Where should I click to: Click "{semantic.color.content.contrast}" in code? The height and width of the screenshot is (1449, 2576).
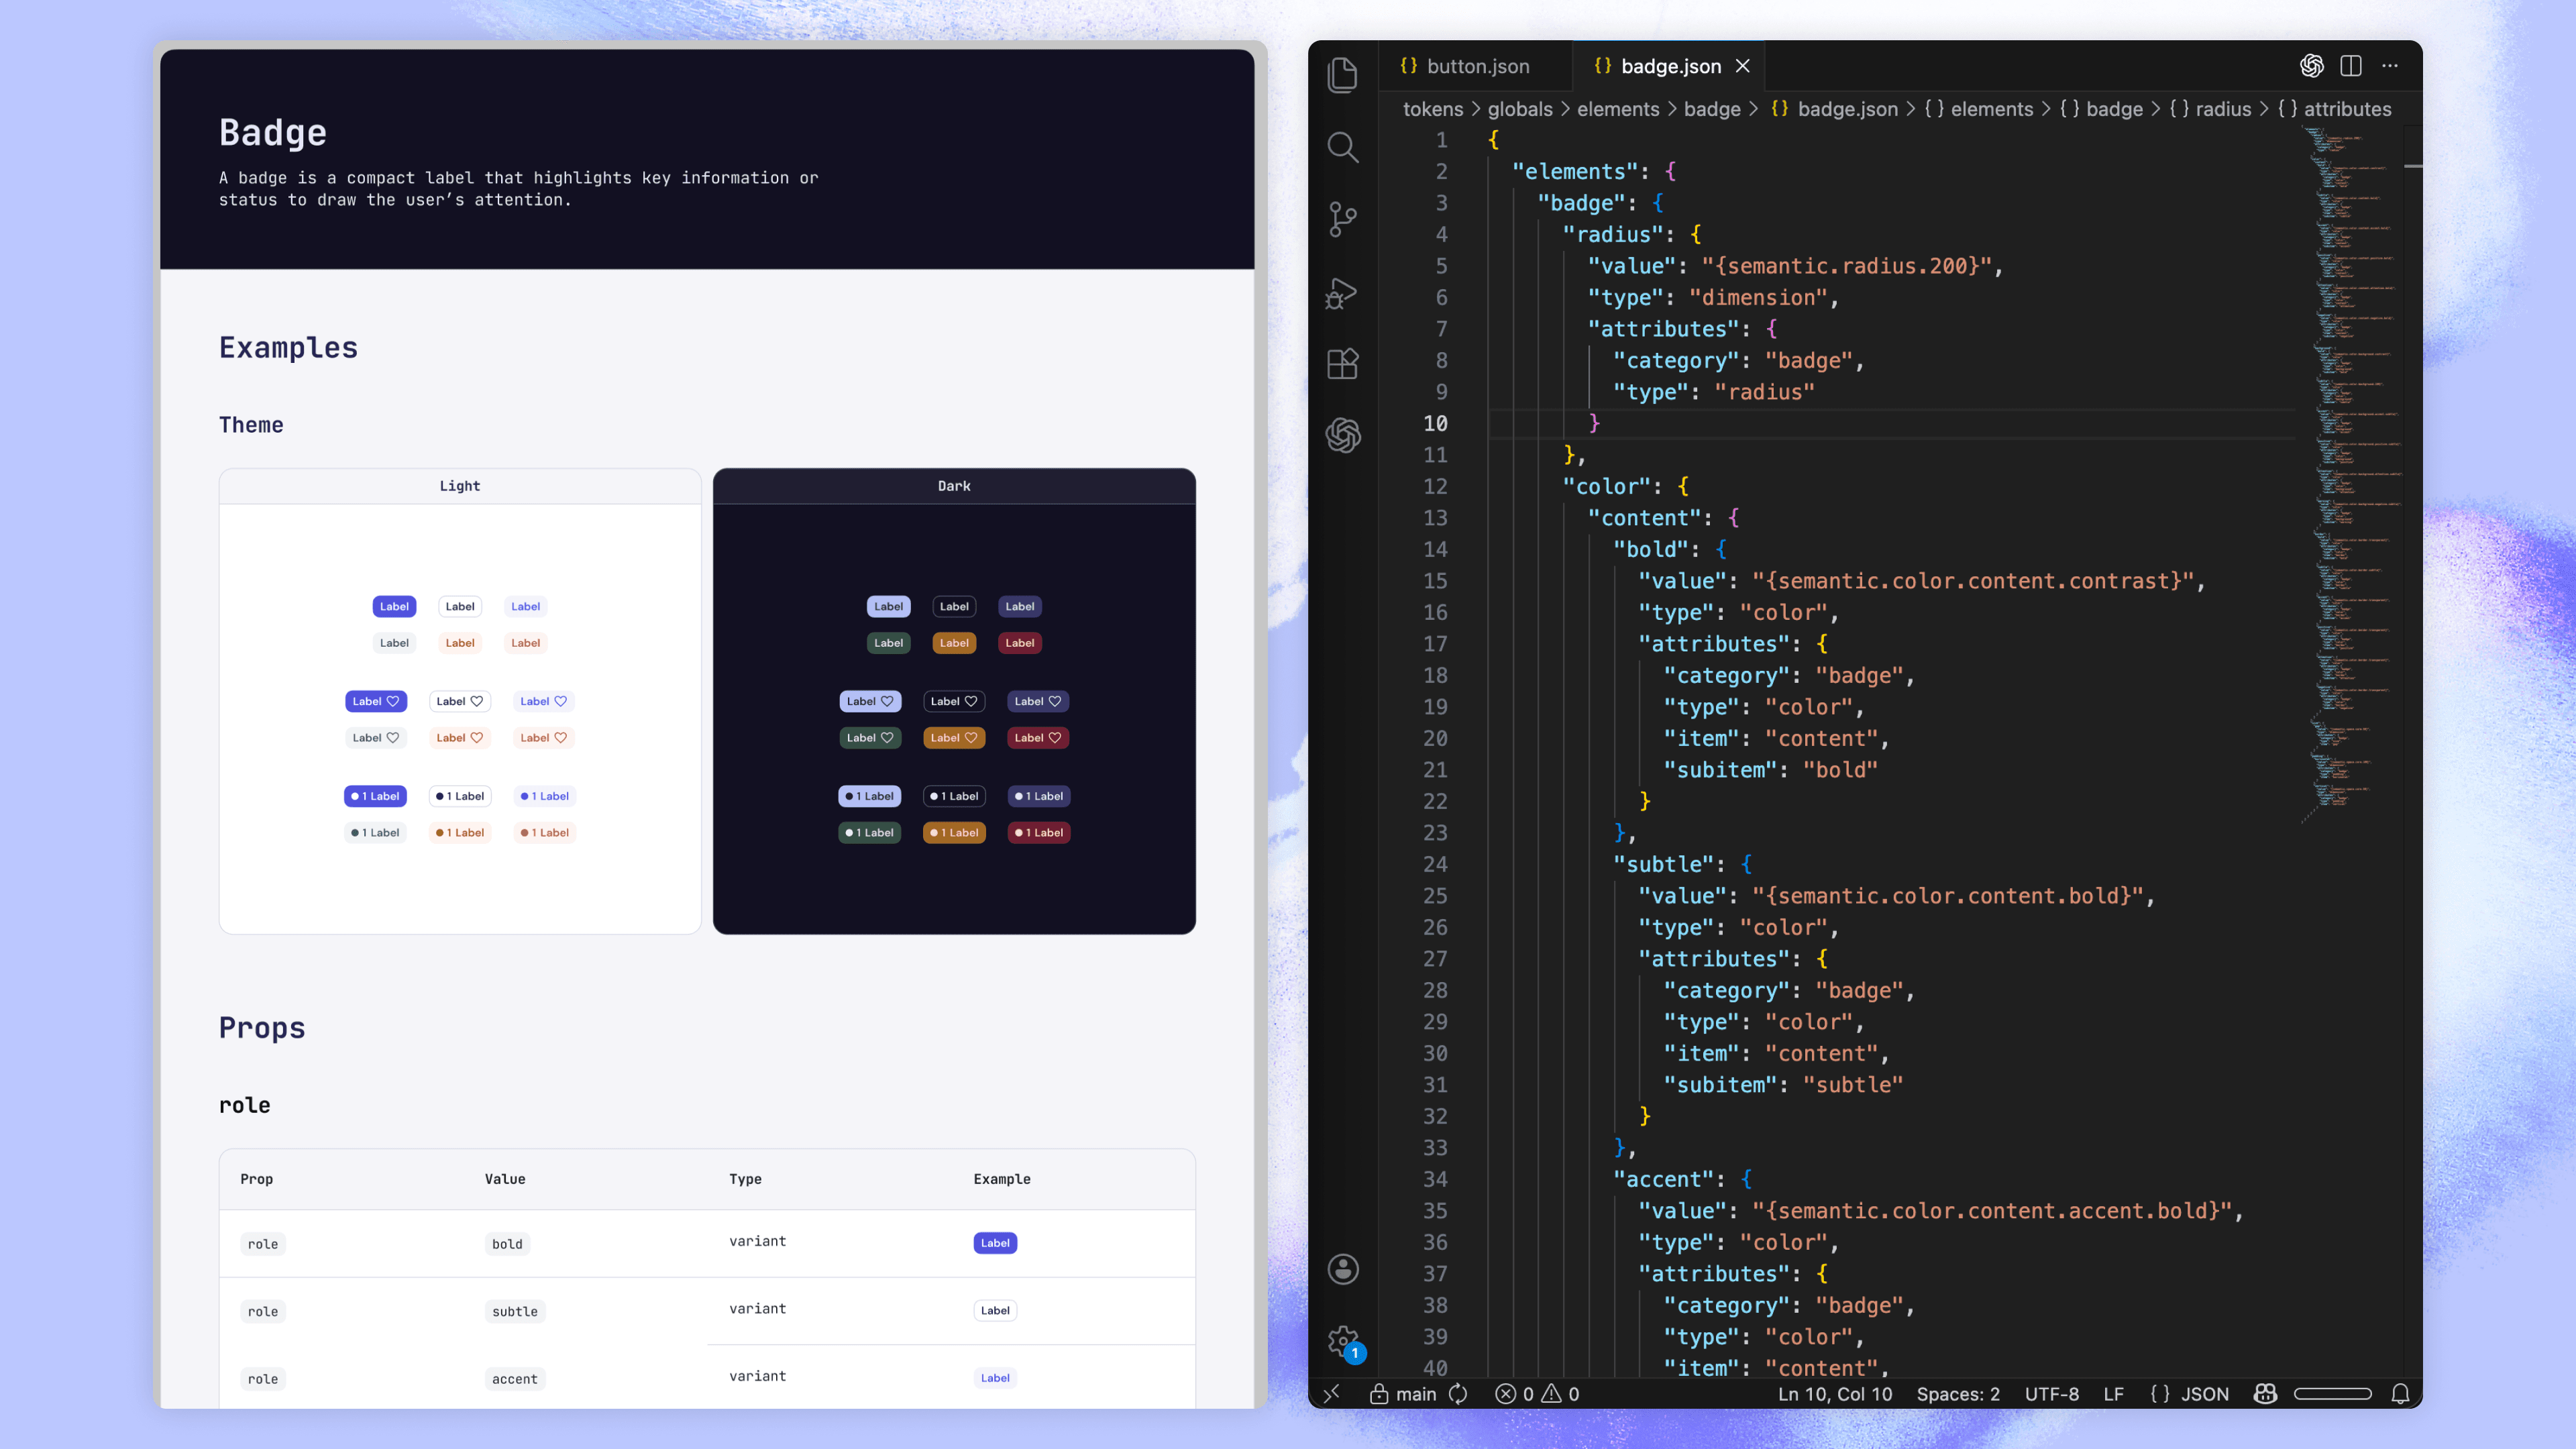pos(1973,581)
